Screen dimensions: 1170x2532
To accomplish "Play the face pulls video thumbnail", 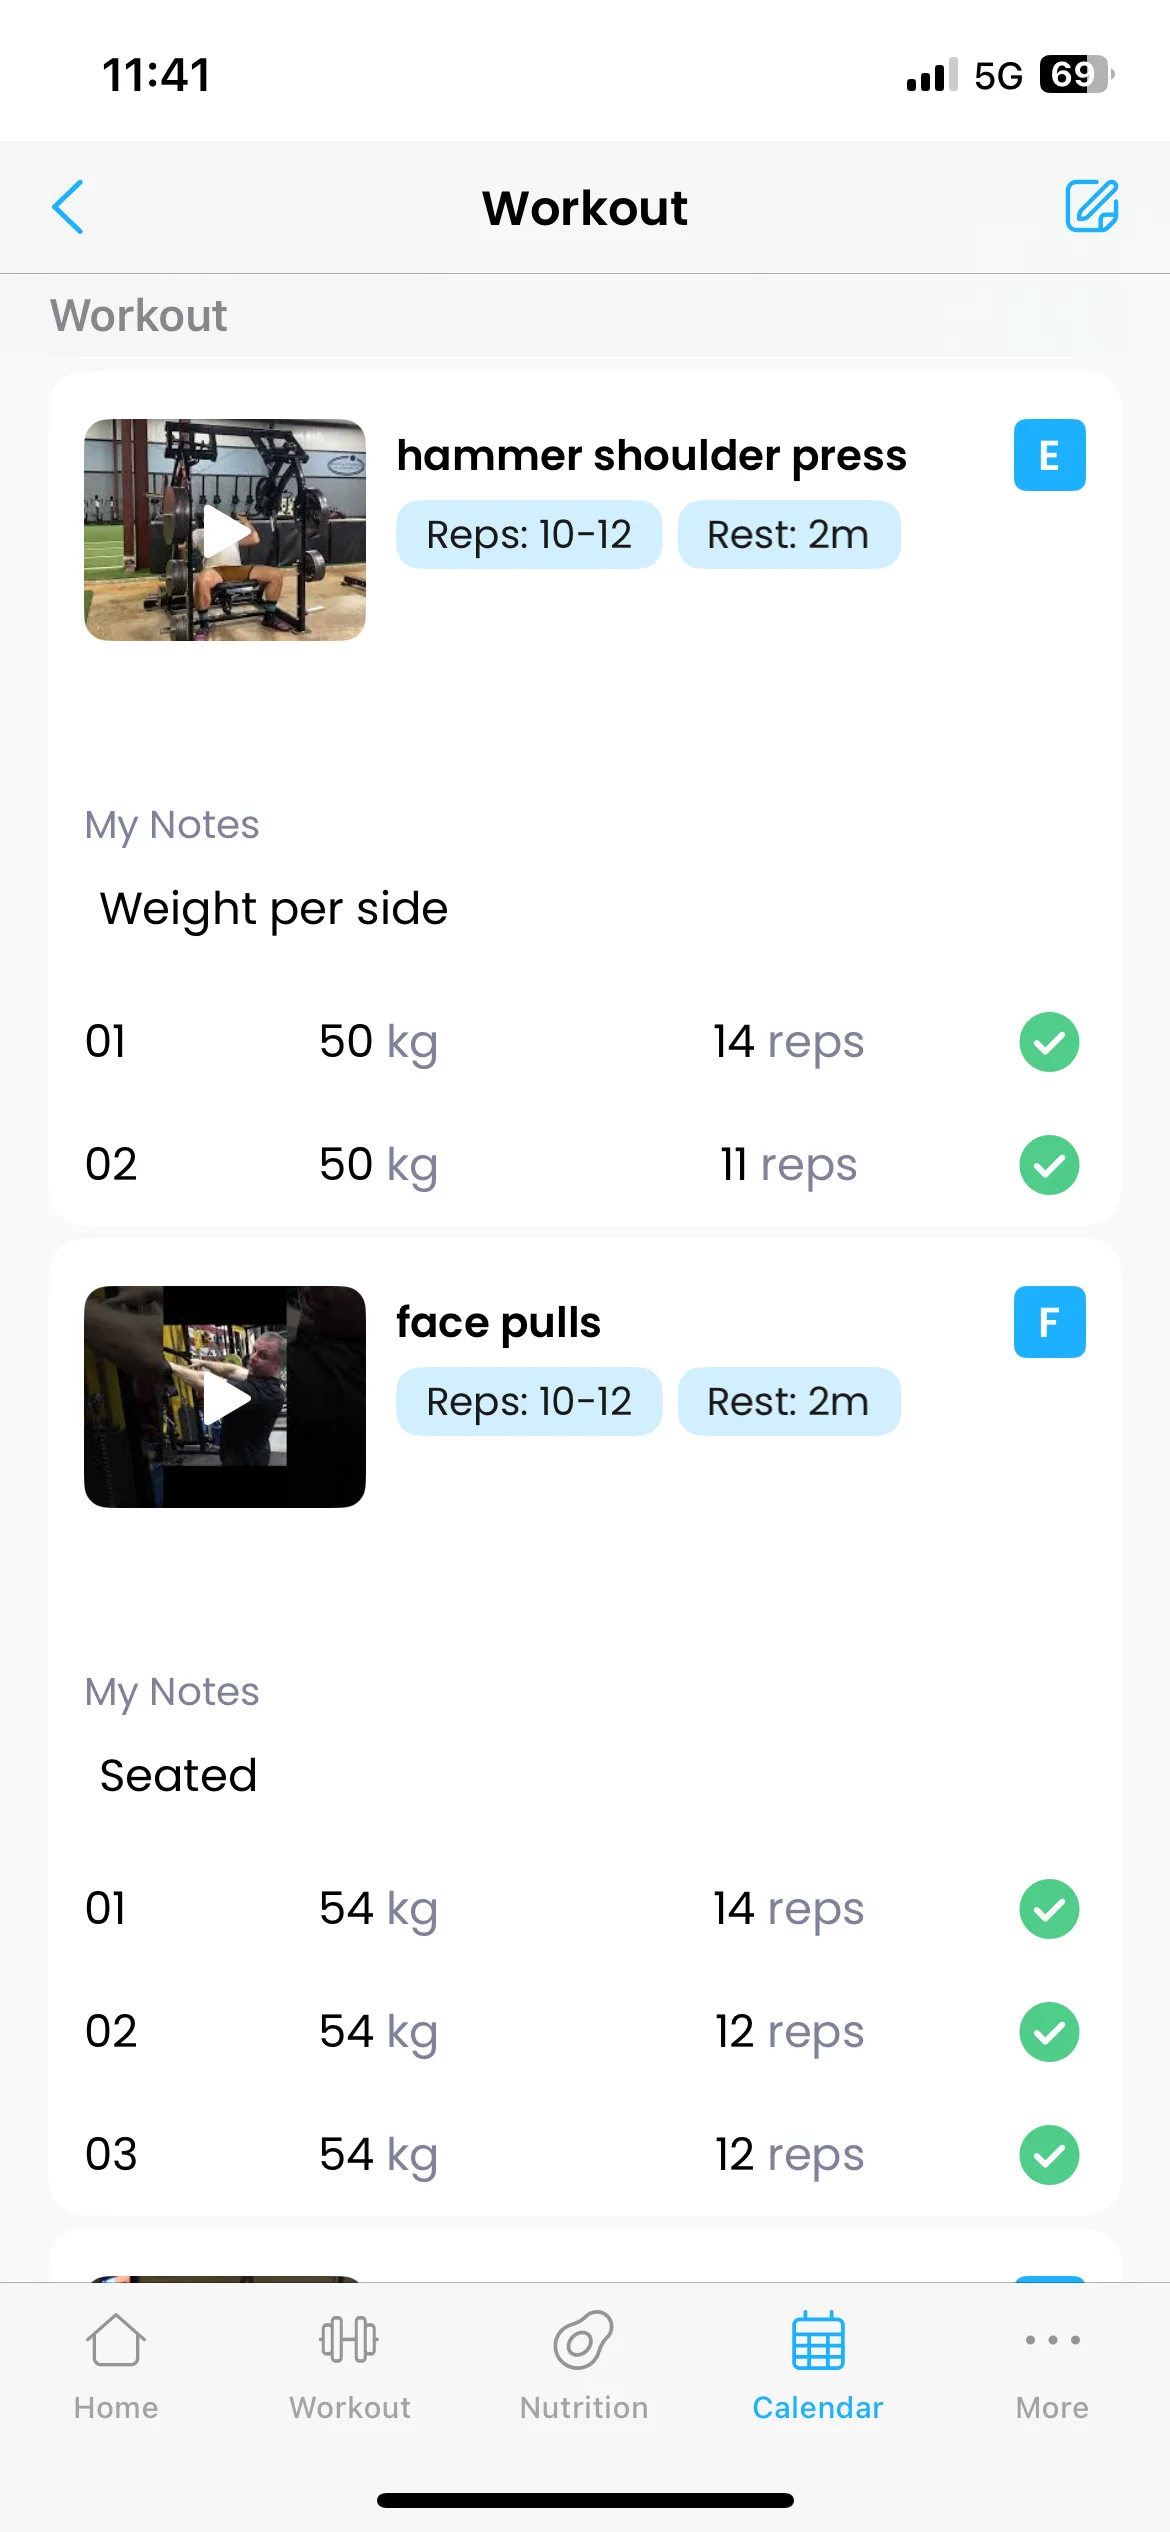I will (225, 1397).
